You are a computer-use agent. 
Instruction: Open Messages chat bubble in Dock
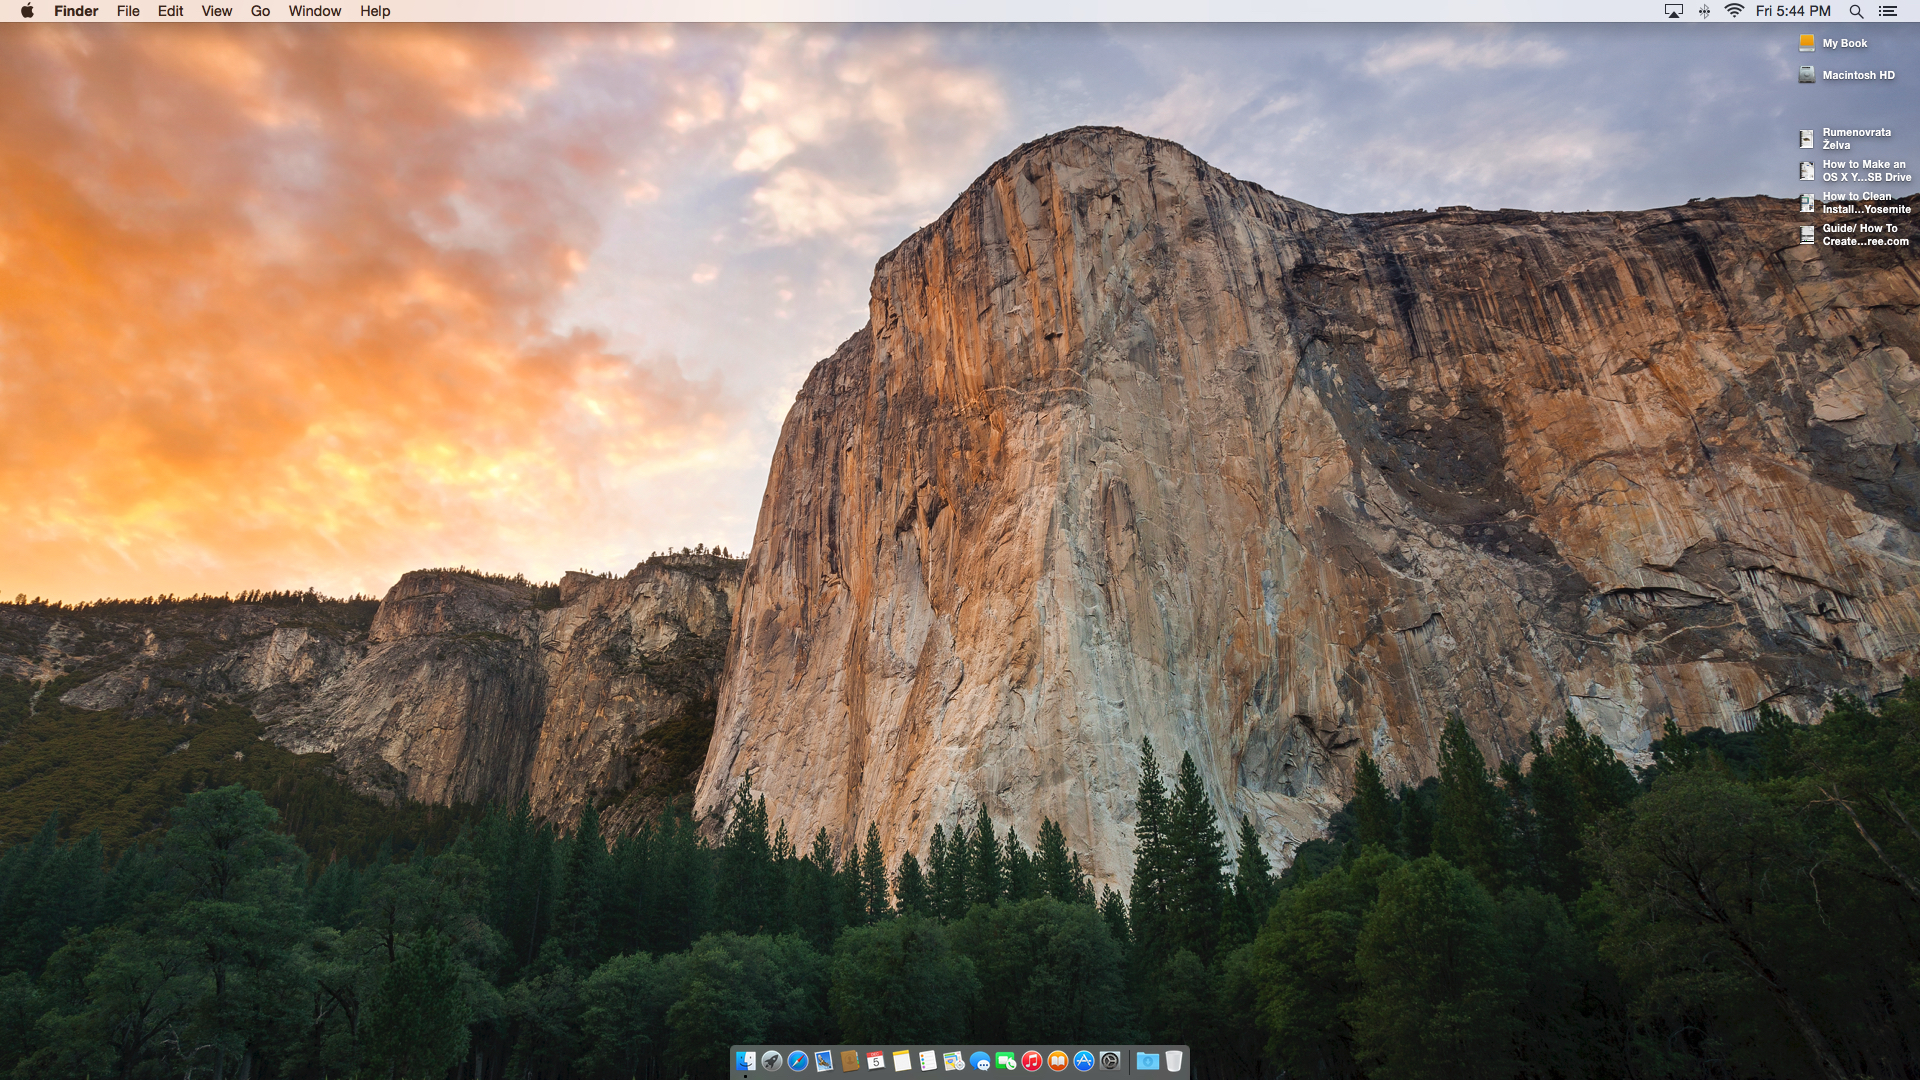coord(980,1061)
